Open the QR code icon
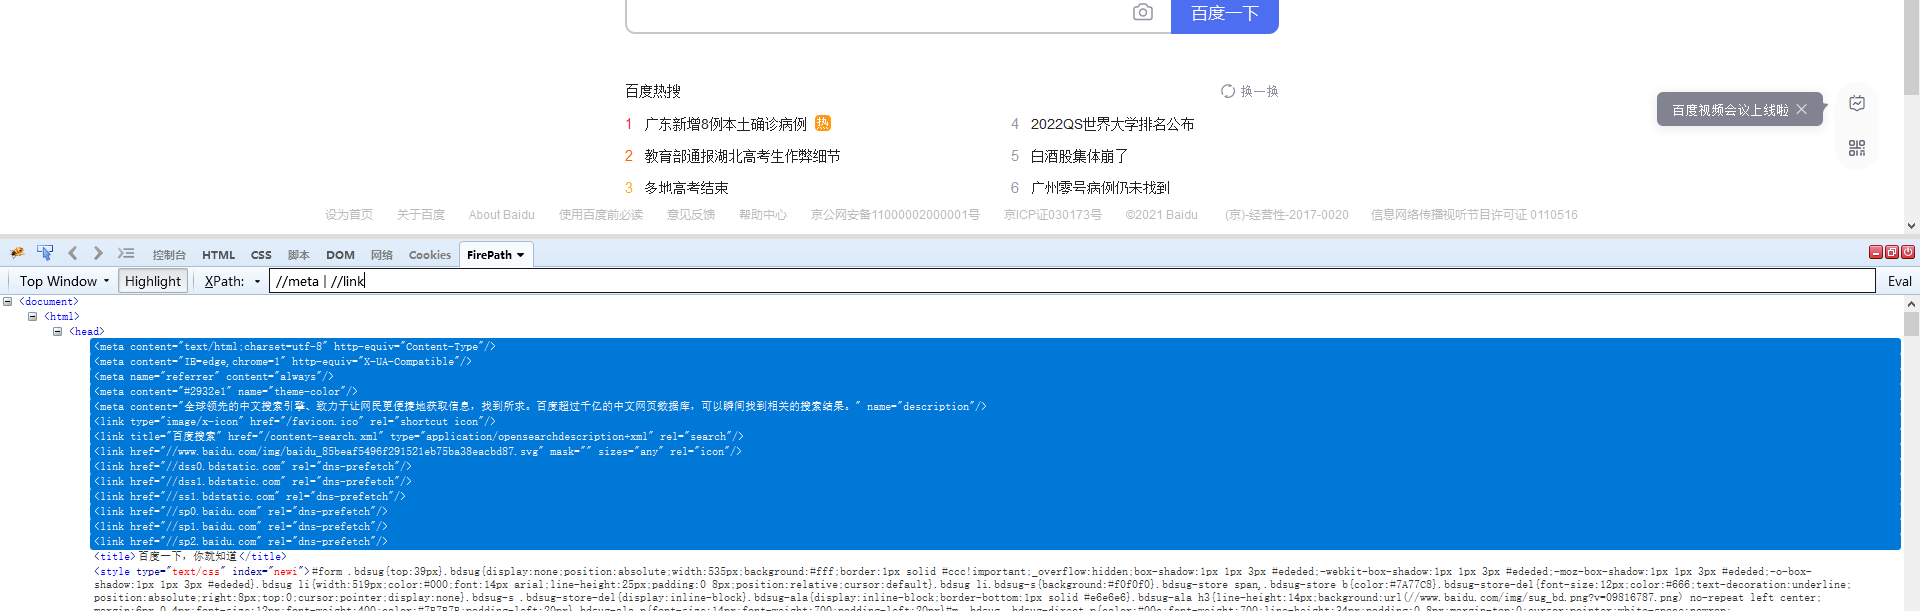 click(1857, 148)
